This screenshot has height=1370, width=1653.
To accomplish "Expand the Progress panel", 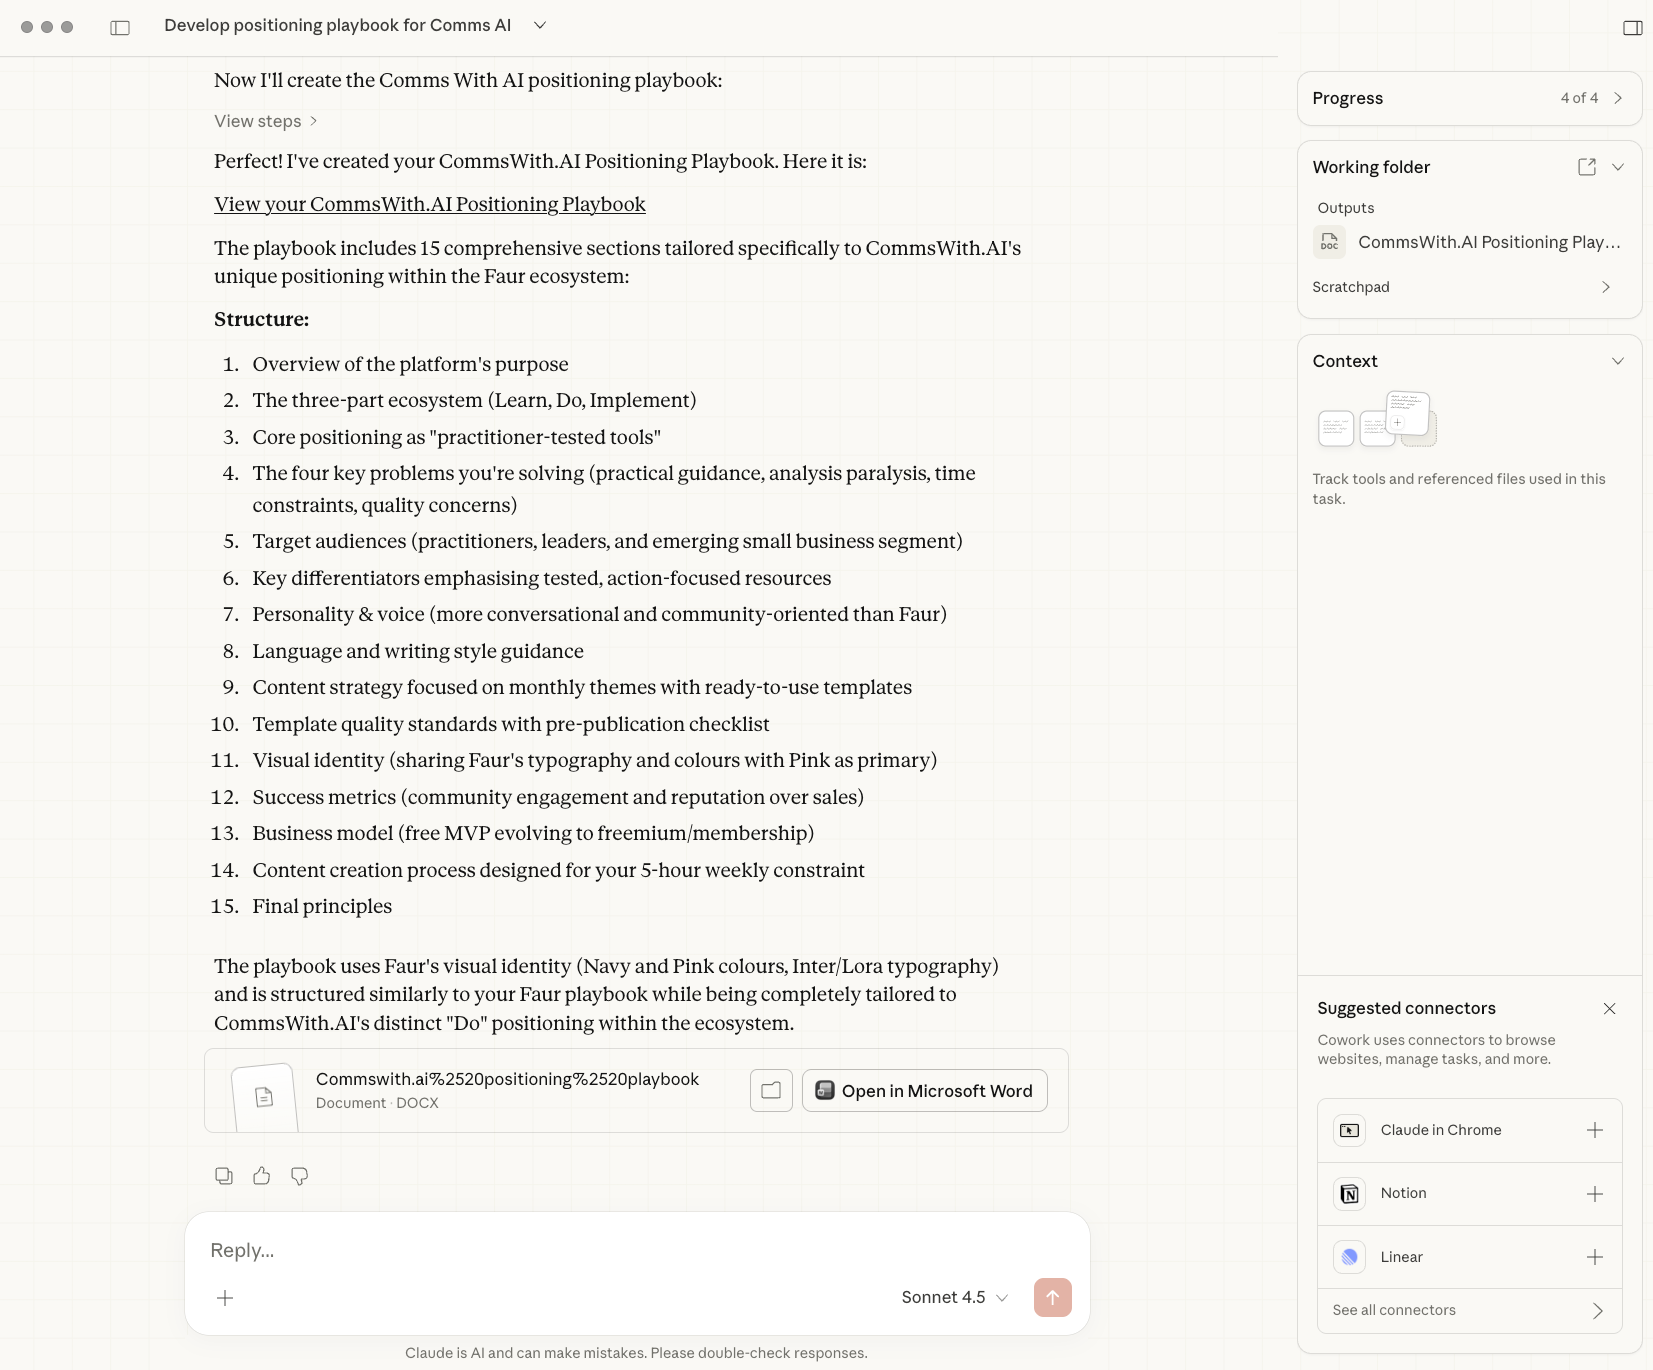I will coord(1618,98).
